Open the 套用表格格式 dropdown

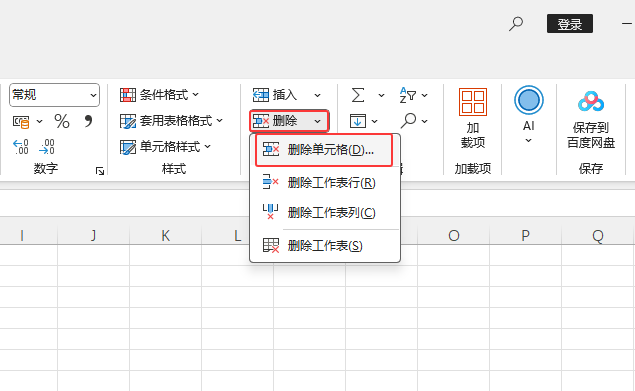click(171, 121)
